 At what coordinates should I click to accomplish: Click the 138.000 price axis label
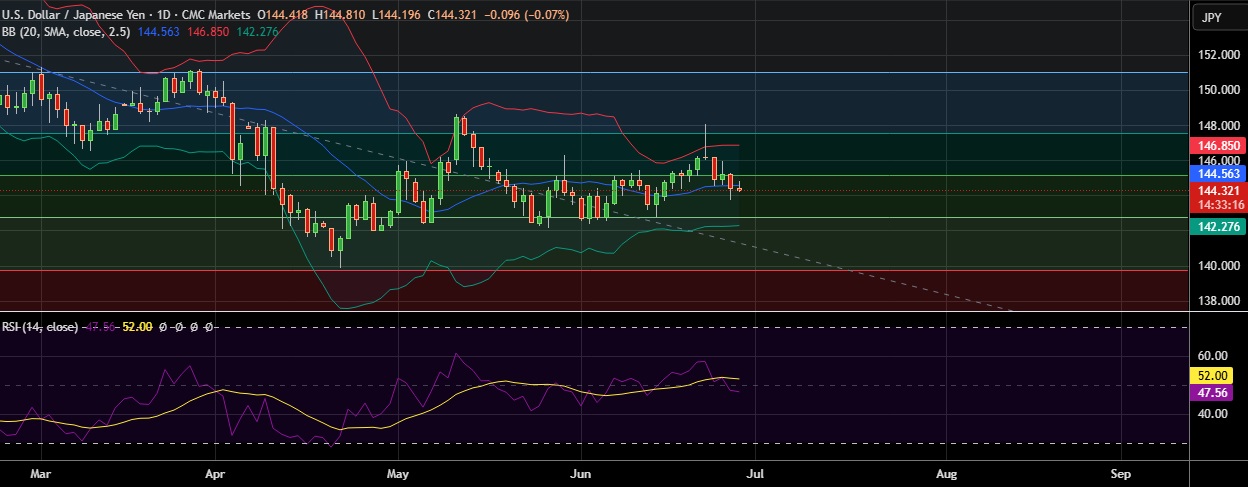1221,301
